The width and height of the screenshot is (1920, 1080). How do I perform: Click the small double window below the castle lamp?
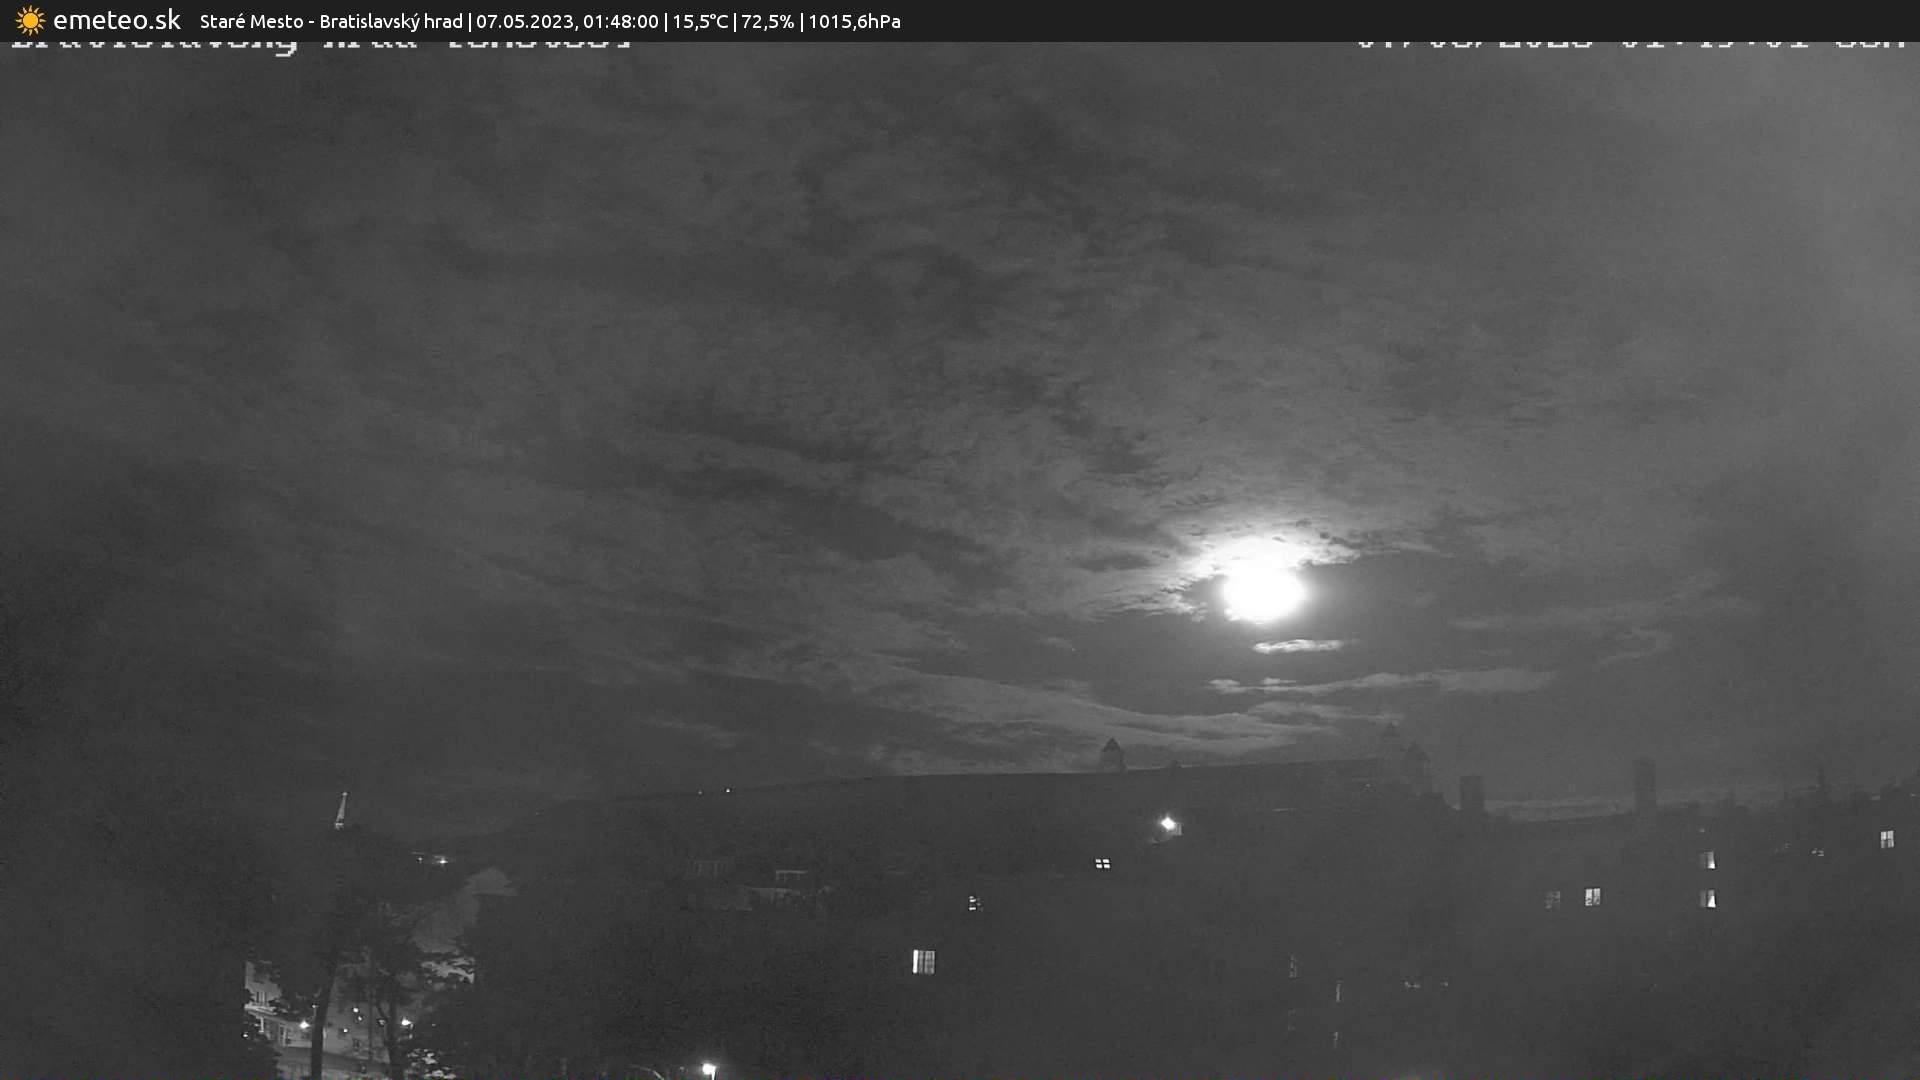1102,863
